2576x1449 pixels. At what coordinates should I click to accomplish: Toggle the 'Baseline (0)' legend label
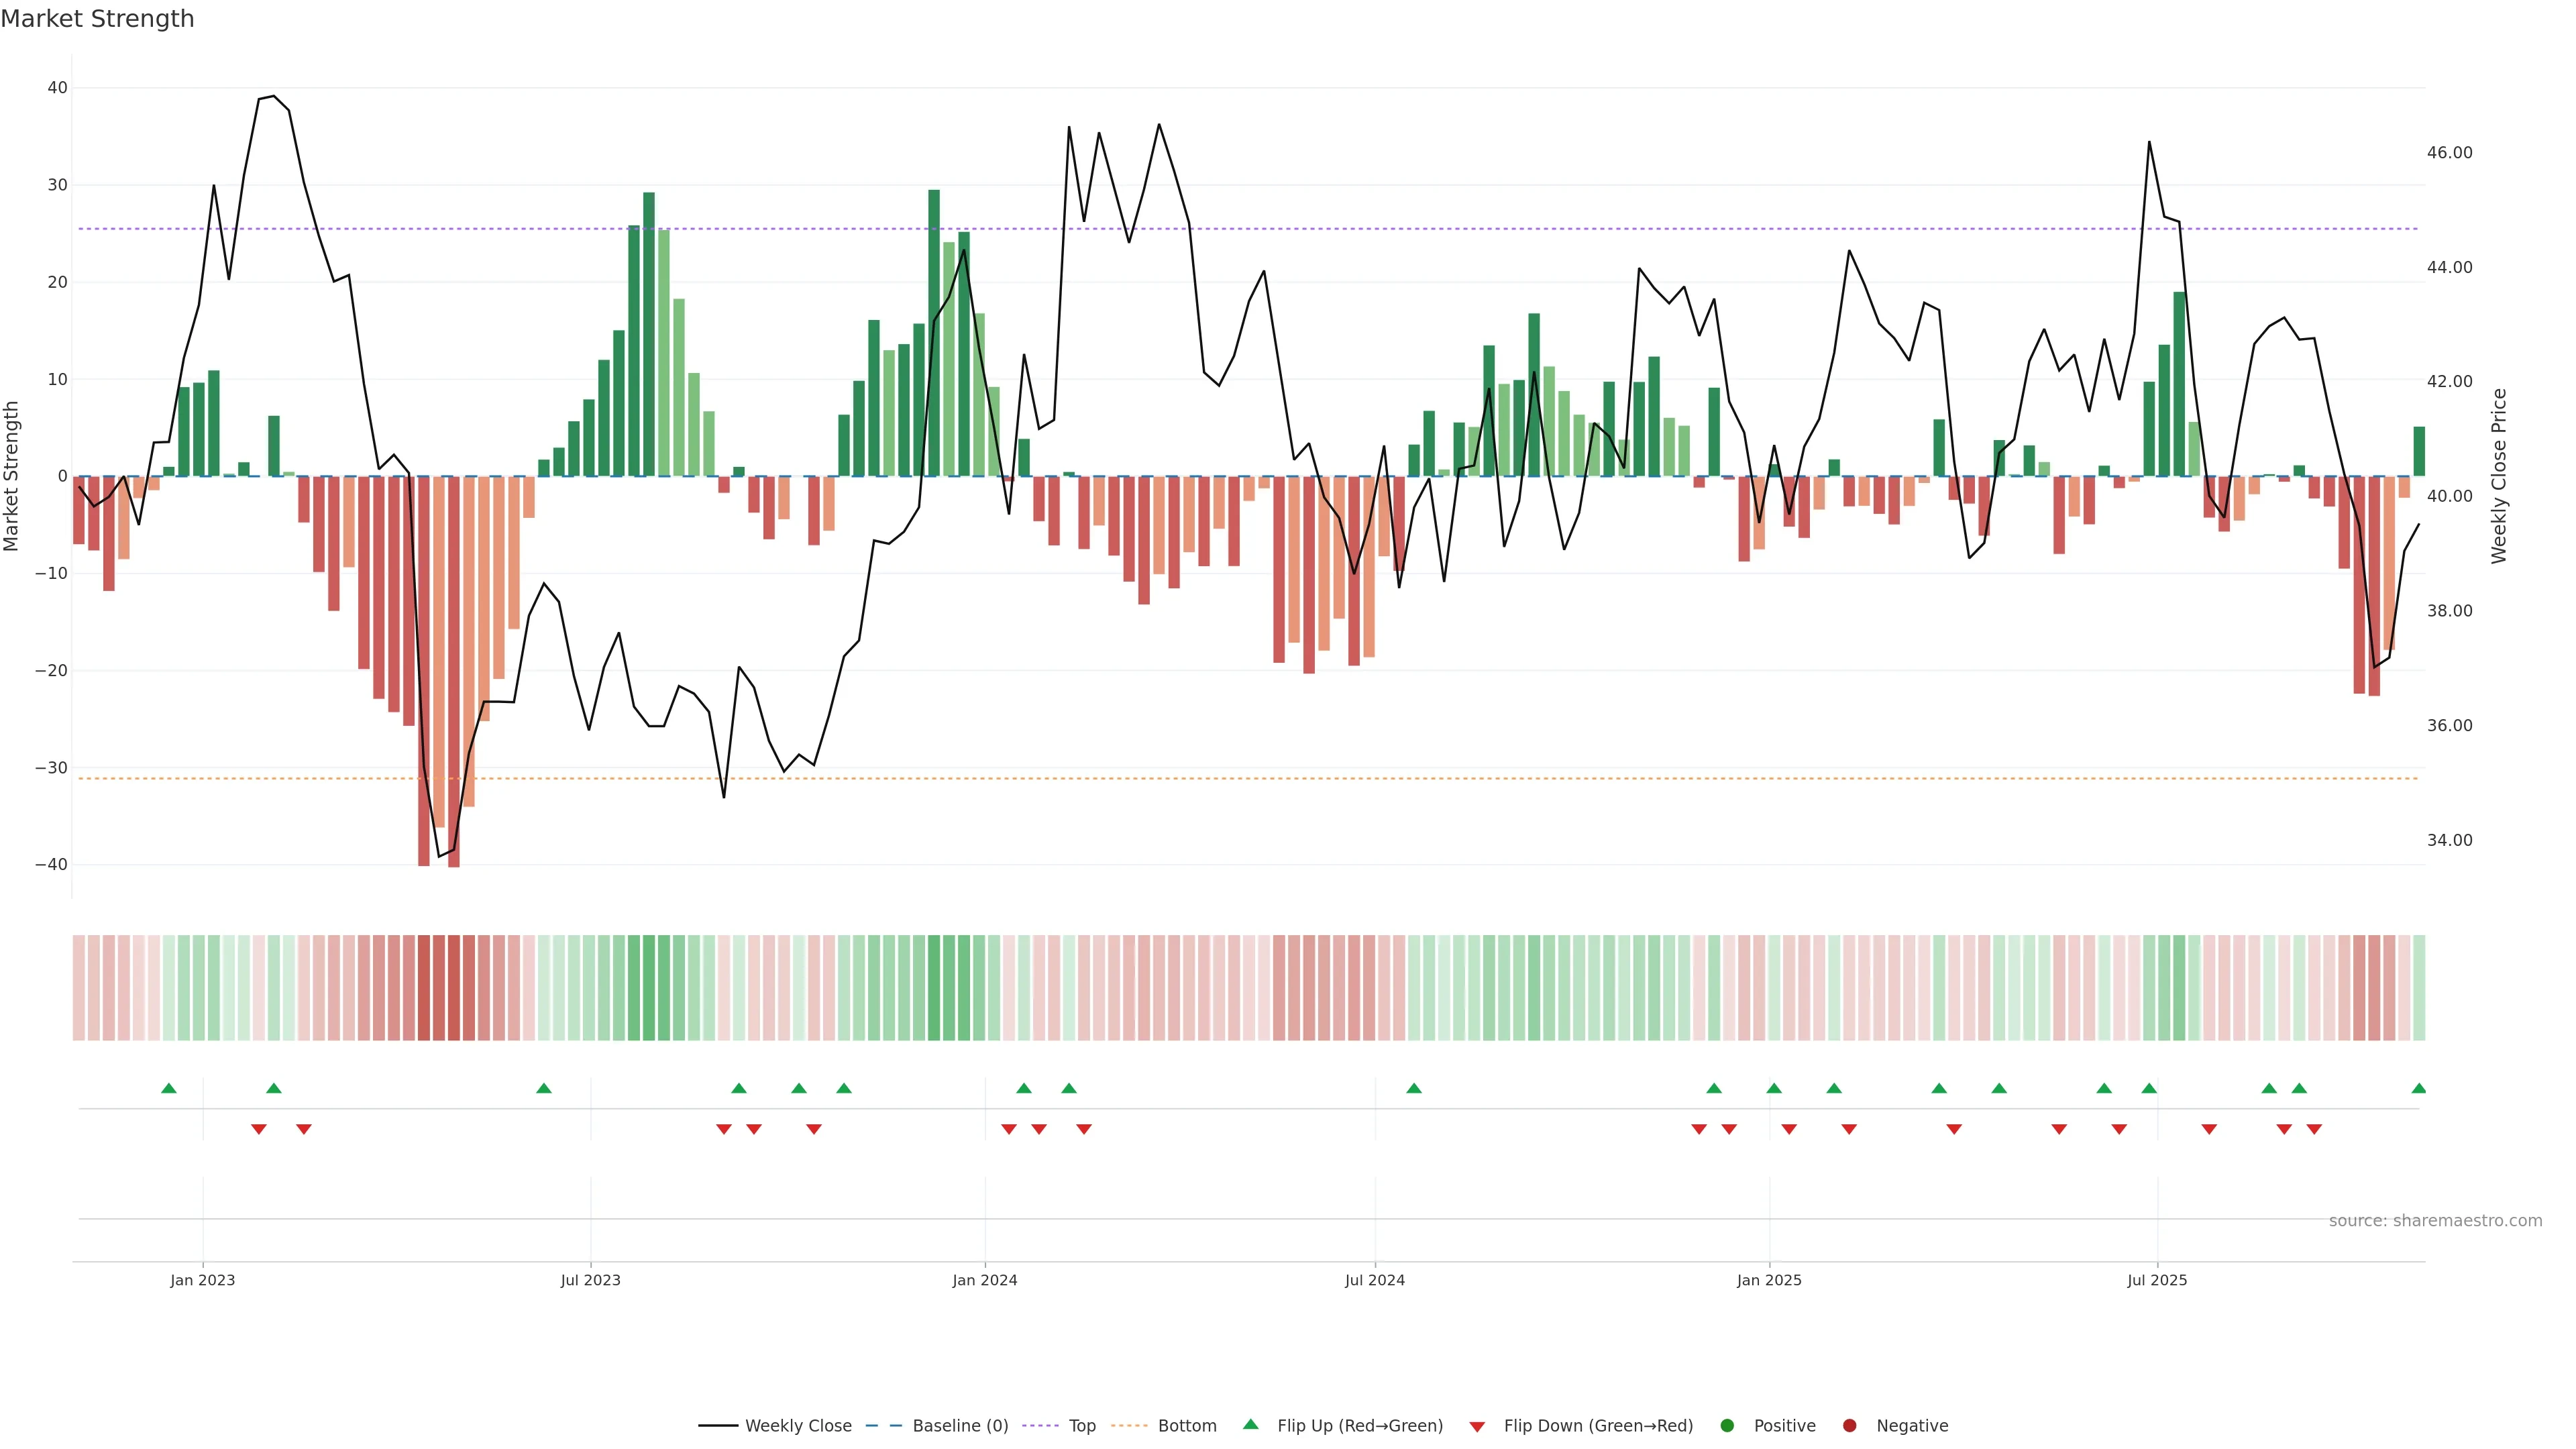(960, 1426)
